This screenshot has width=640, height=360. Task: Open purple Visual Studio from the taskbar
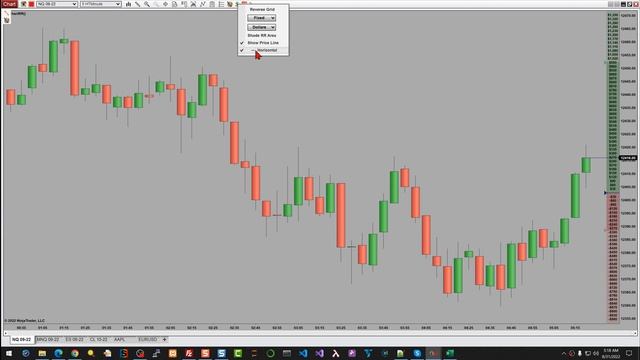coord(319,353)
